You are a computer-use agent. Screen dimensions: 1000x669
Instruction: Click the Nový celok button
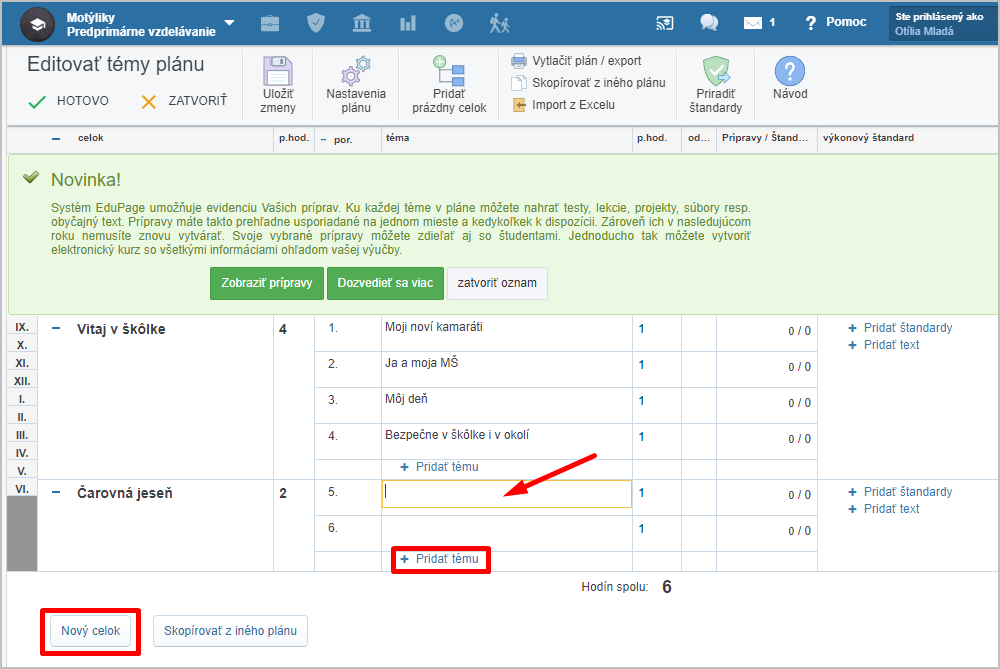(x=91, y=631)
